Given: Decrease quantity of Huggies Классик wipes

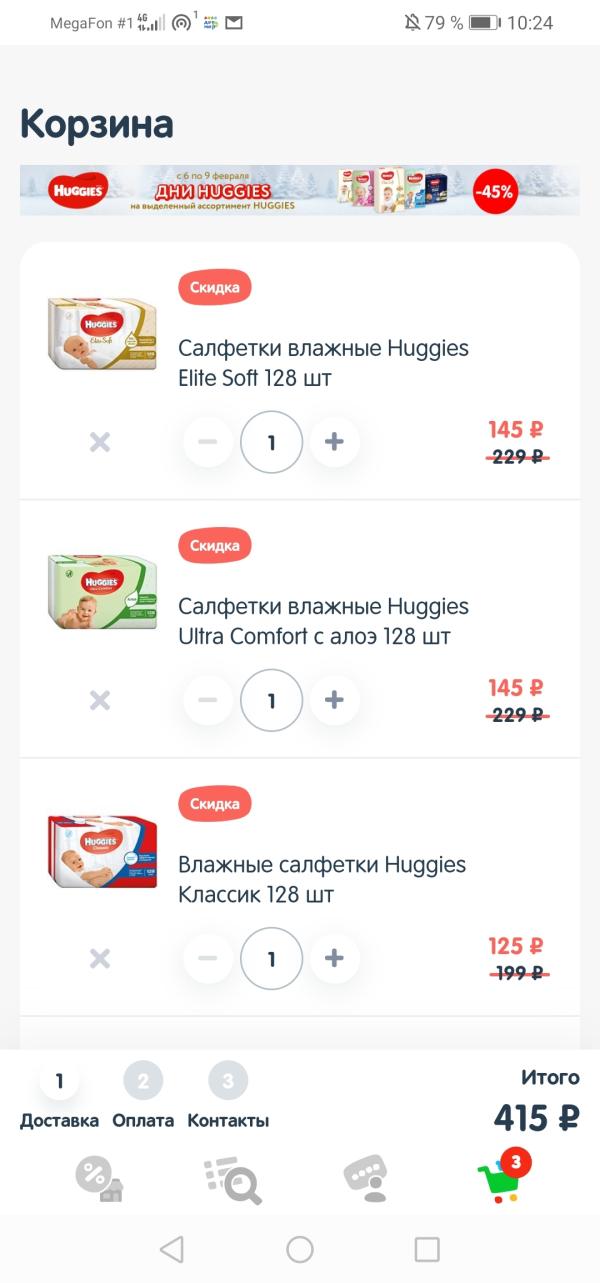Looking at the screenshot, I should [208, 958].
